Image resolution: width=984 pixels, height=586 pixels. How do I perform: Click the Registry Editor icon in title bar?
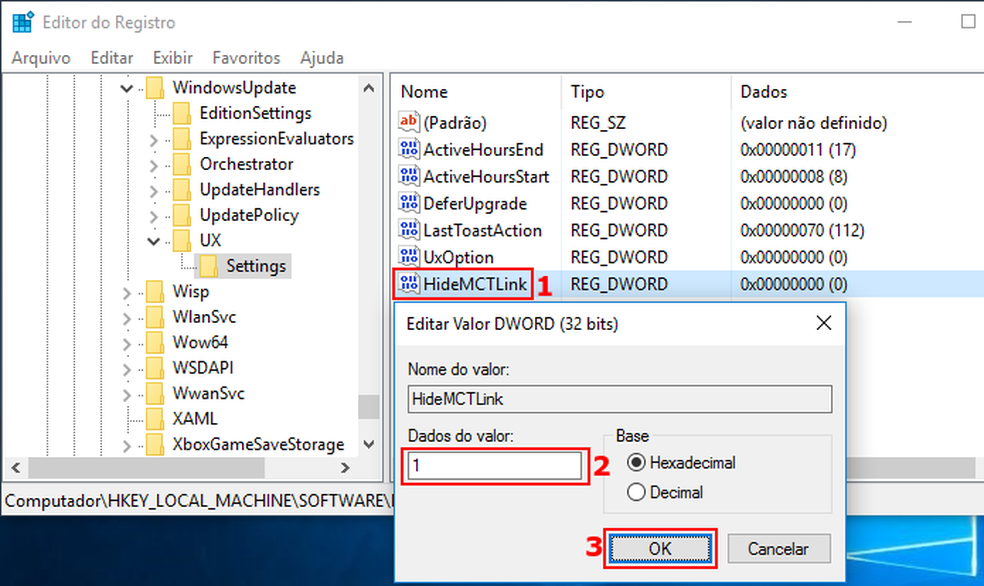[x=20, y=21]
